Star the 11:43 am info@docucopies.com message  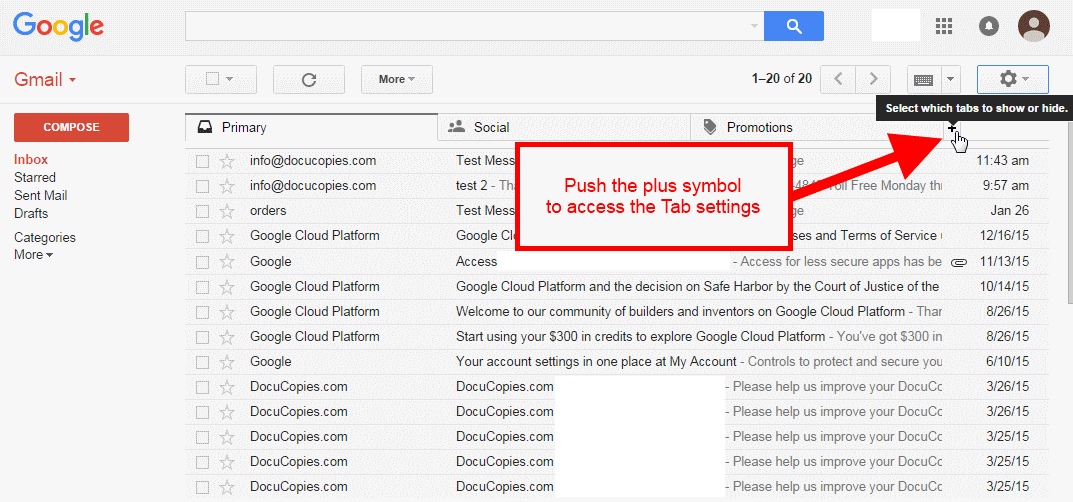[227, 160]
